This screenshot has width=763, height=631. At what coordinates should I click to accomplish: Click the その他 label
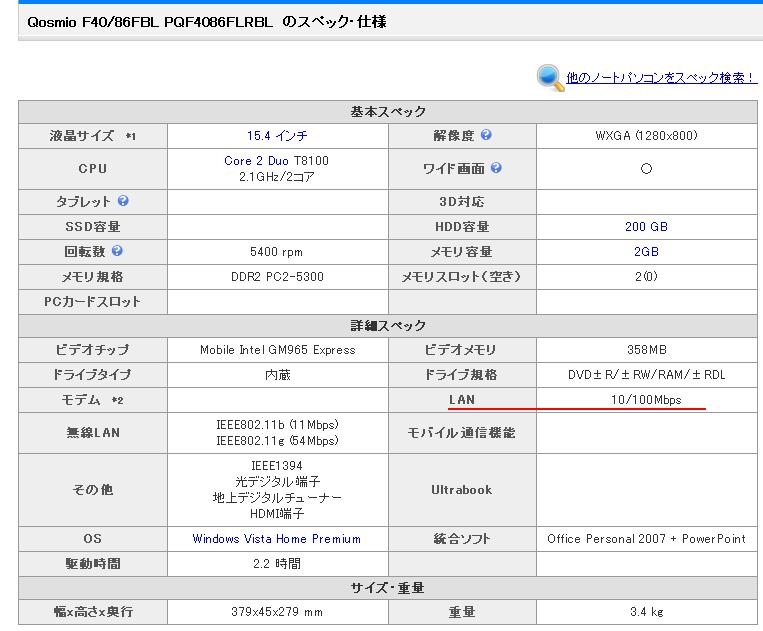pos(92,489)
